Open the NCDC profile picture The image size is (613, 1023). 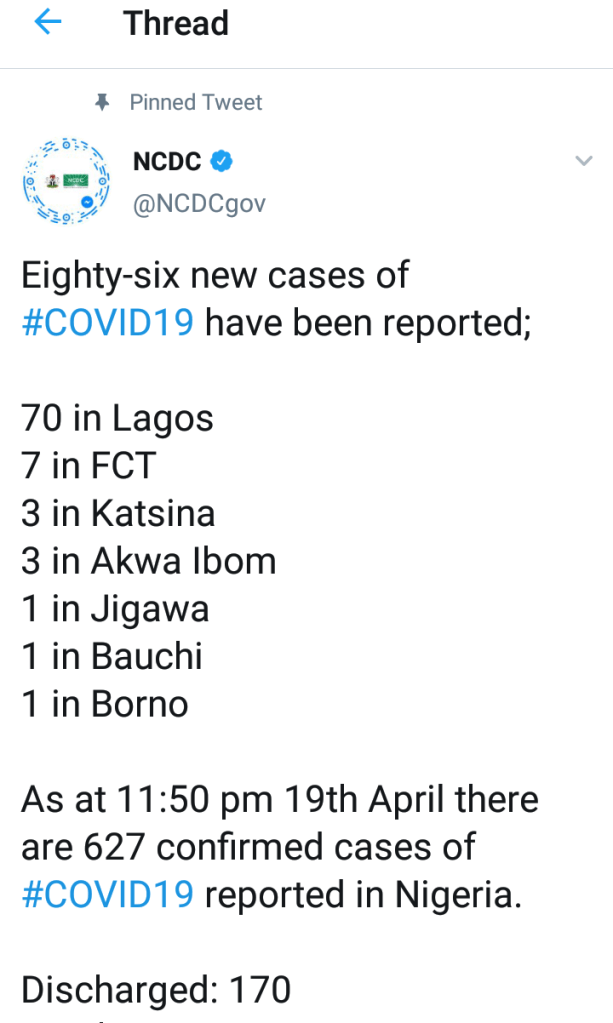pos(66,180)
